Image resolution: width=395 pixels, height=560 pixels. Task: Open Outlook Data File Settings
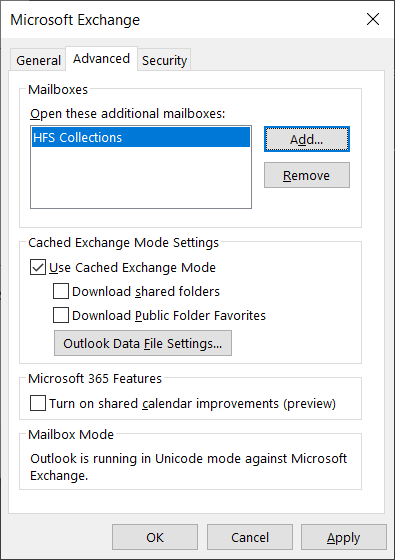(143, 343)
